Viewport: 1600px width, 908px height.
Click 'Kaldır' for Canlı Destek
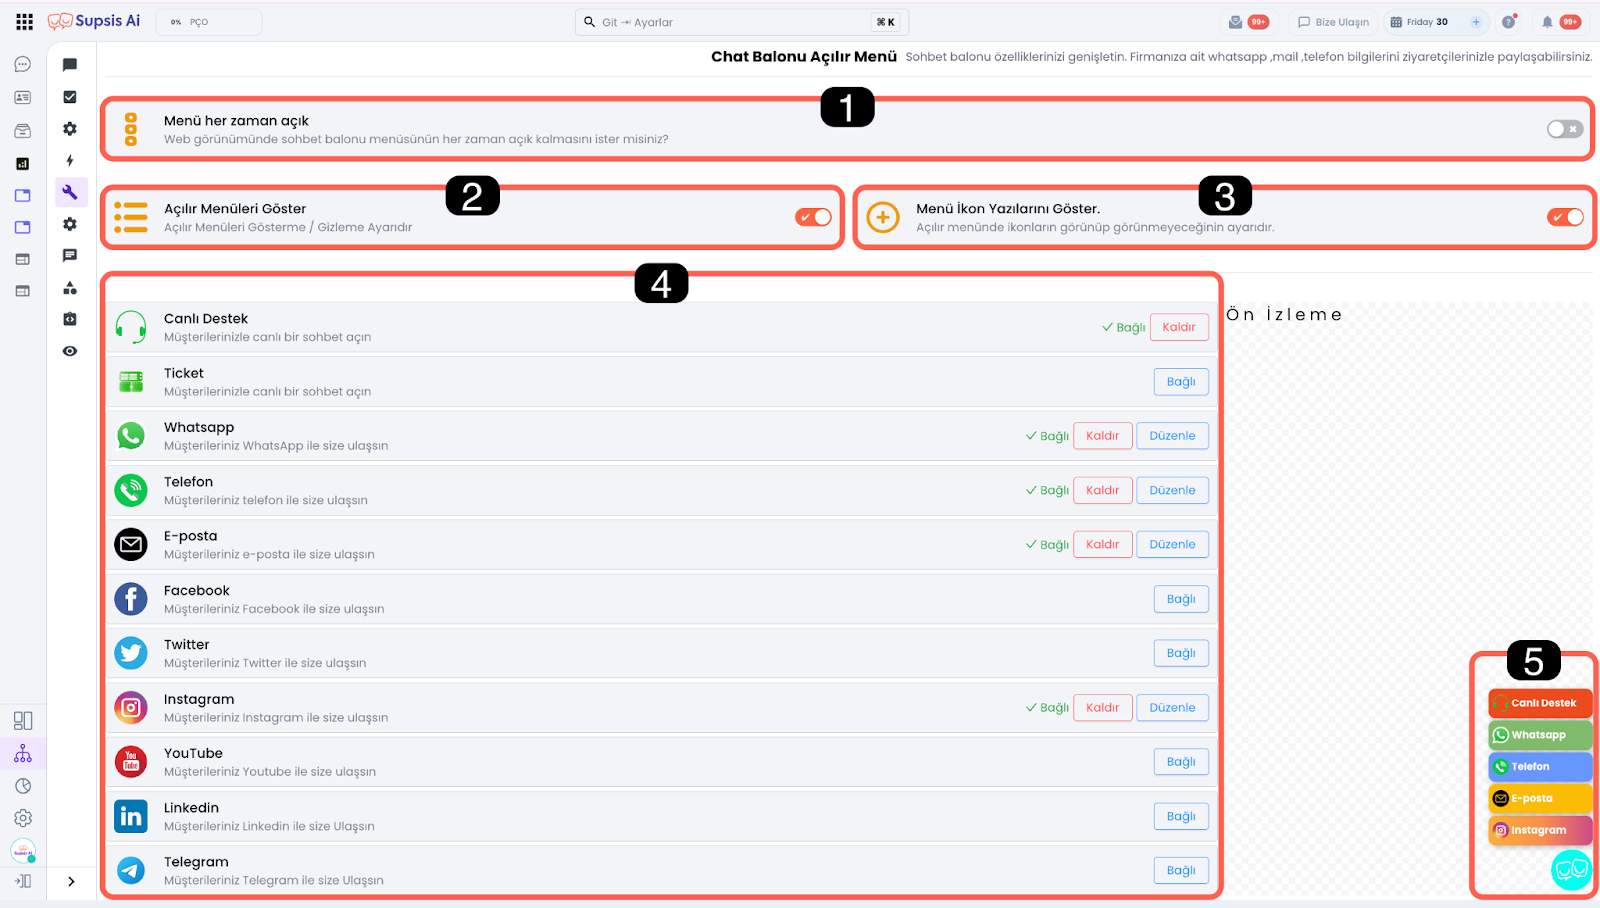click(1178, 327)
